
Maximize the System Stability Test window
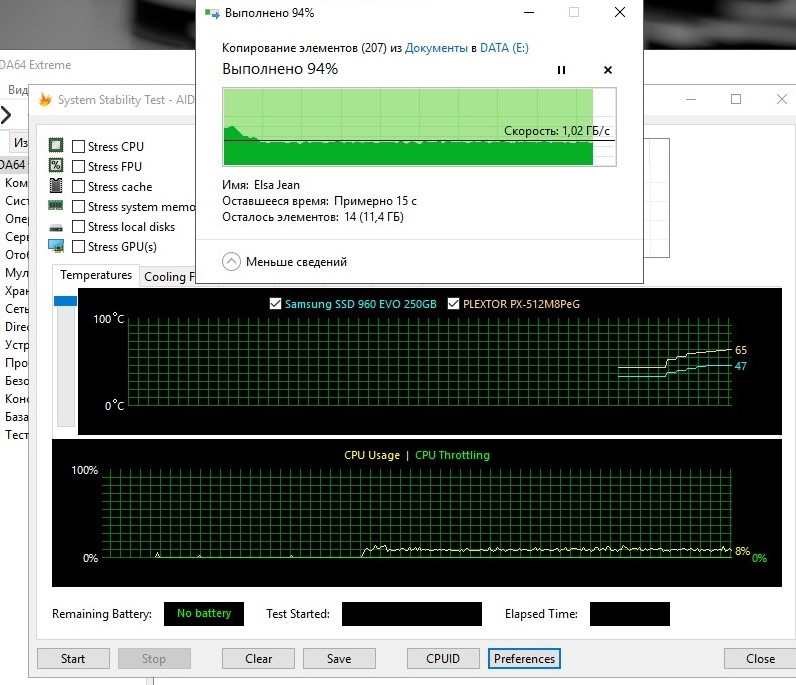coord(736,100)
